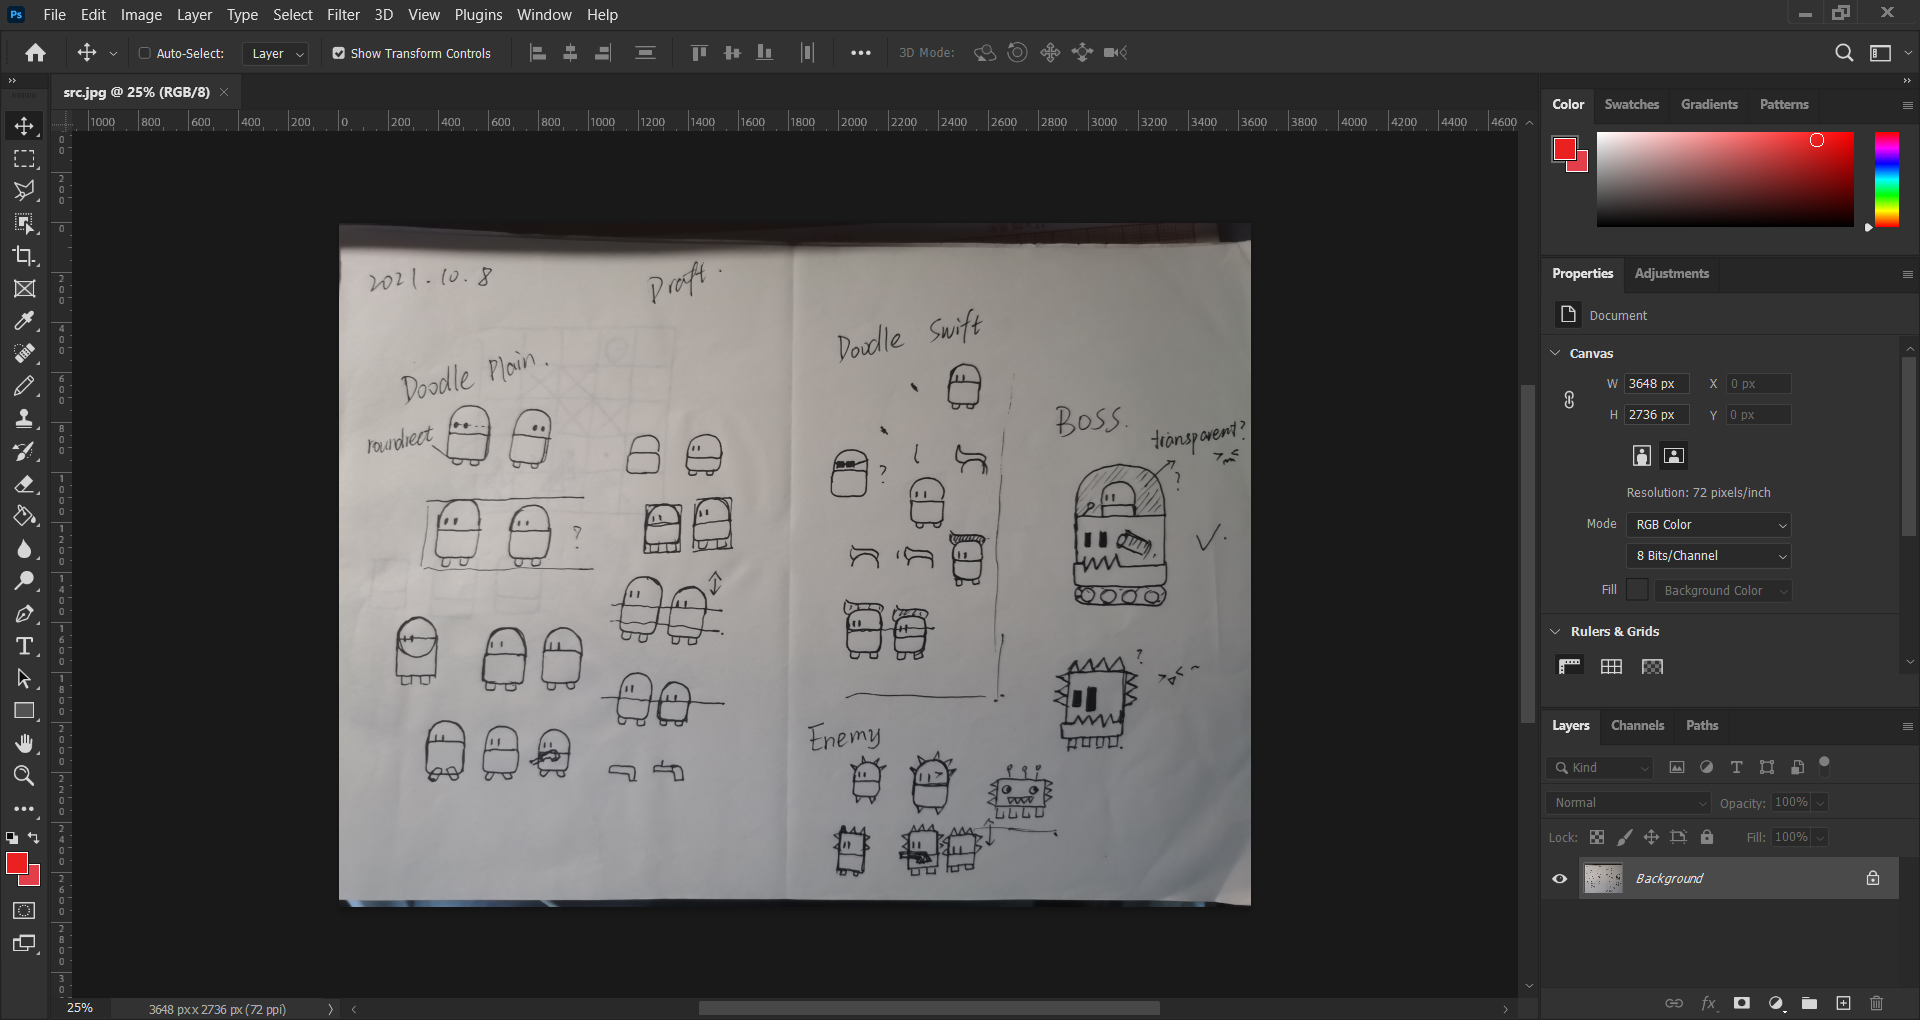Switch to the Swatches tab
Viewport: 1920px width, 1020px height.
coord(1631,104)
